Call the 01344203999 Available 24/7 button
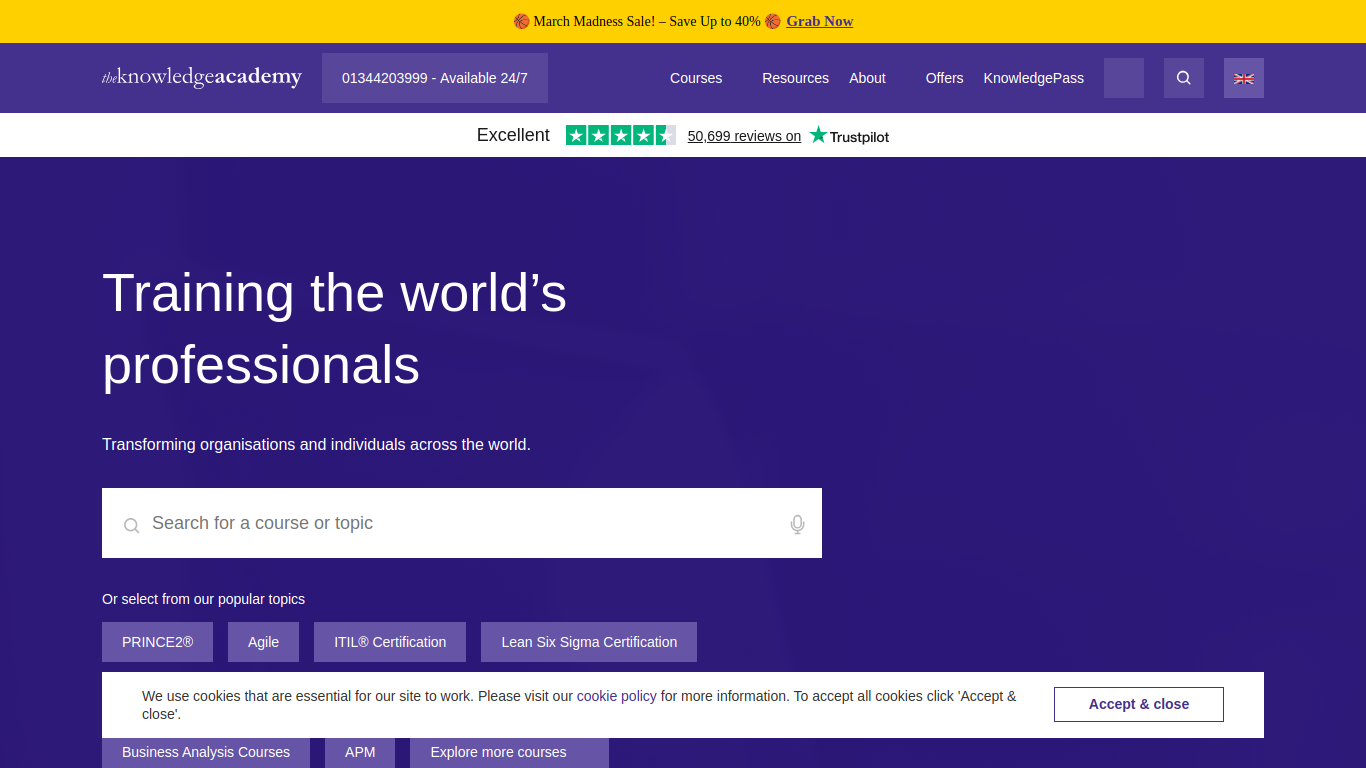The image size is (1366, 768). pyautogui.click(x=435, y=78)
